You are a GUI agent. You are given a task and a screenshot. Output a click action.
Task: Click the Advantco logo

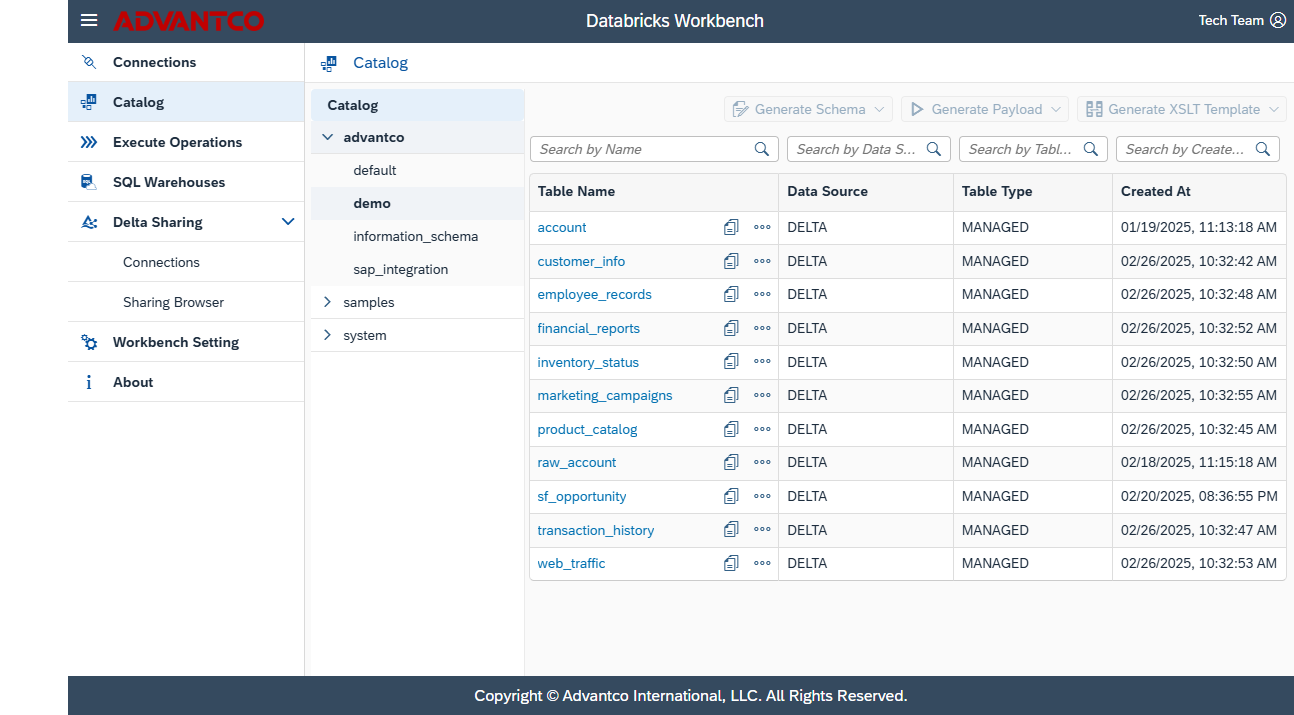click(189, 21)
